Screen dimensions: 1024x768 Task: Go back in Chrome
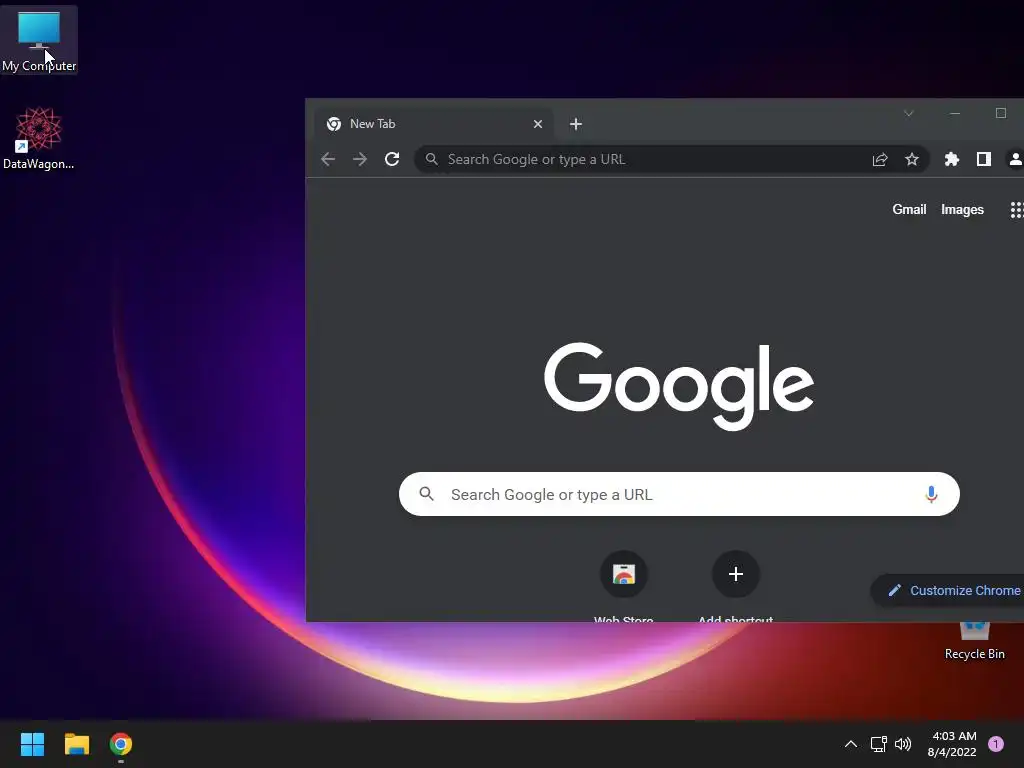(328, 159)
